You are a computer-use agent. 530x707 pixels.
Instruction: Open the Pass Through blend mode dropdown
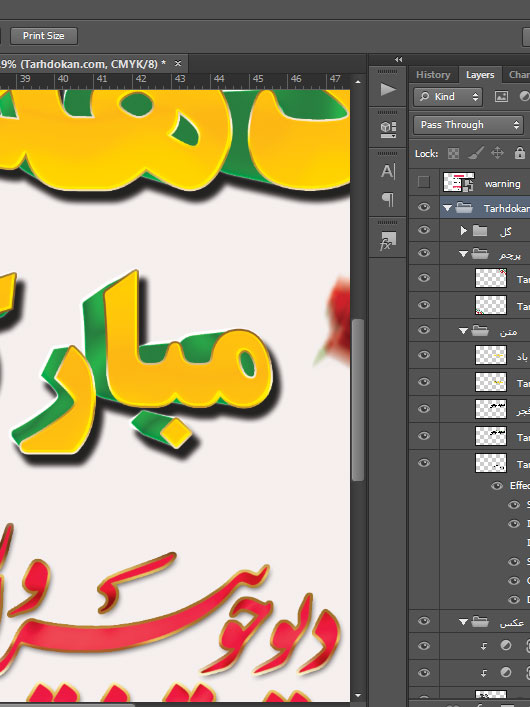[468, 125]
